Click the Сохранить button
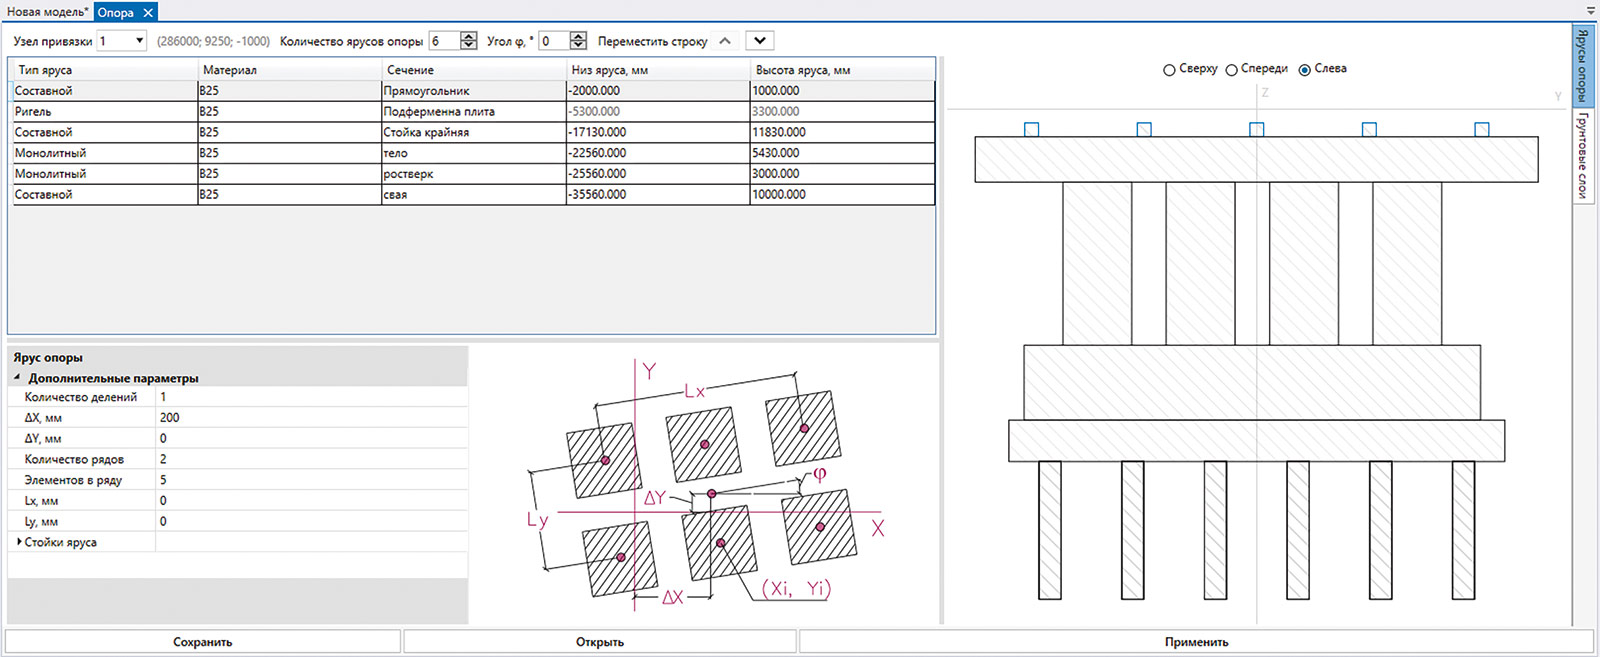 tap(203, 642)
